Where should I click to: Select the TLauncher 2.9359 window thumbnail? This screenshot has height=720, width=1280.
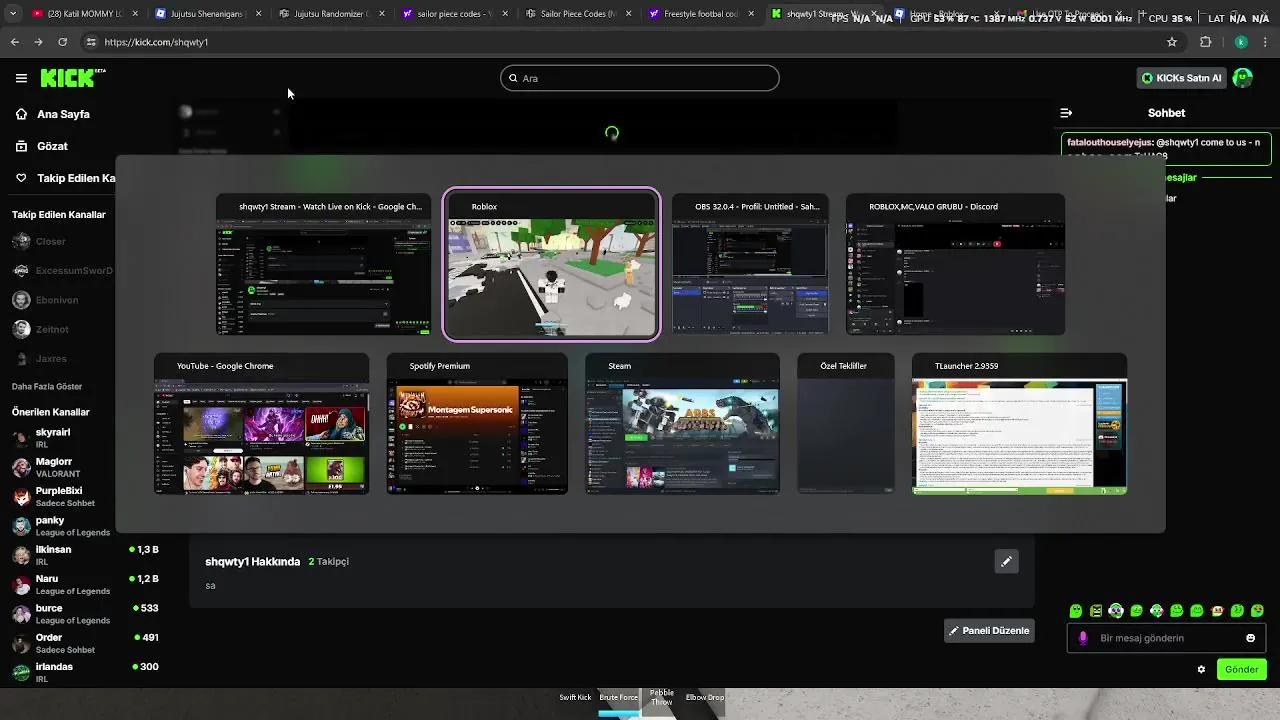(1019, 424)
